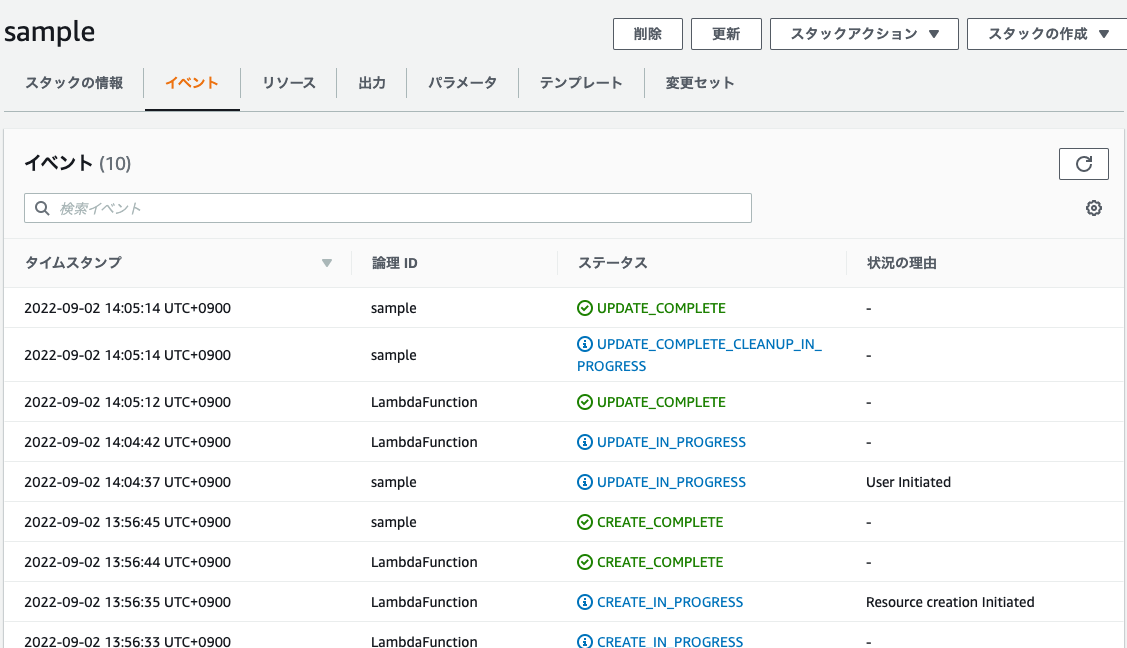
Task: Click timestamp 2022-09-02 14:04:37
Action: tap(127, 482)
